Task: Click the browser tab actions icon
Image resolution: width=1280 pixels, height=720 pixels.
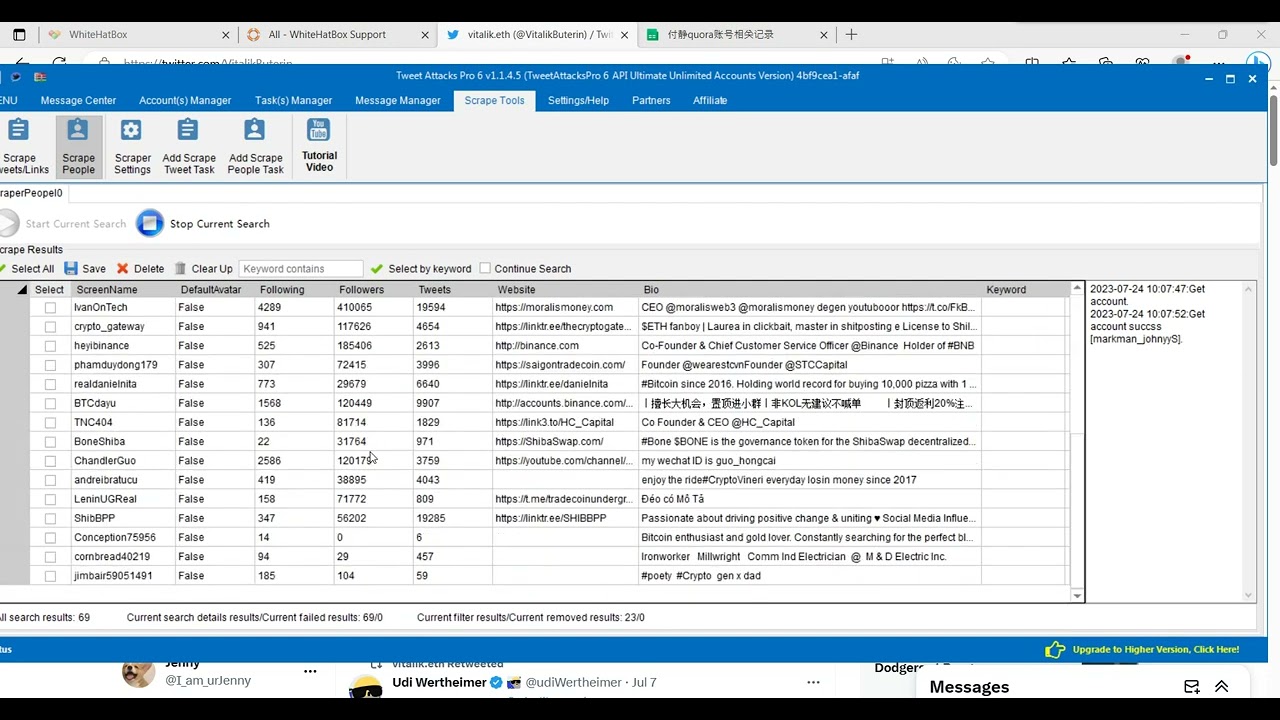Action: (19, 34)
